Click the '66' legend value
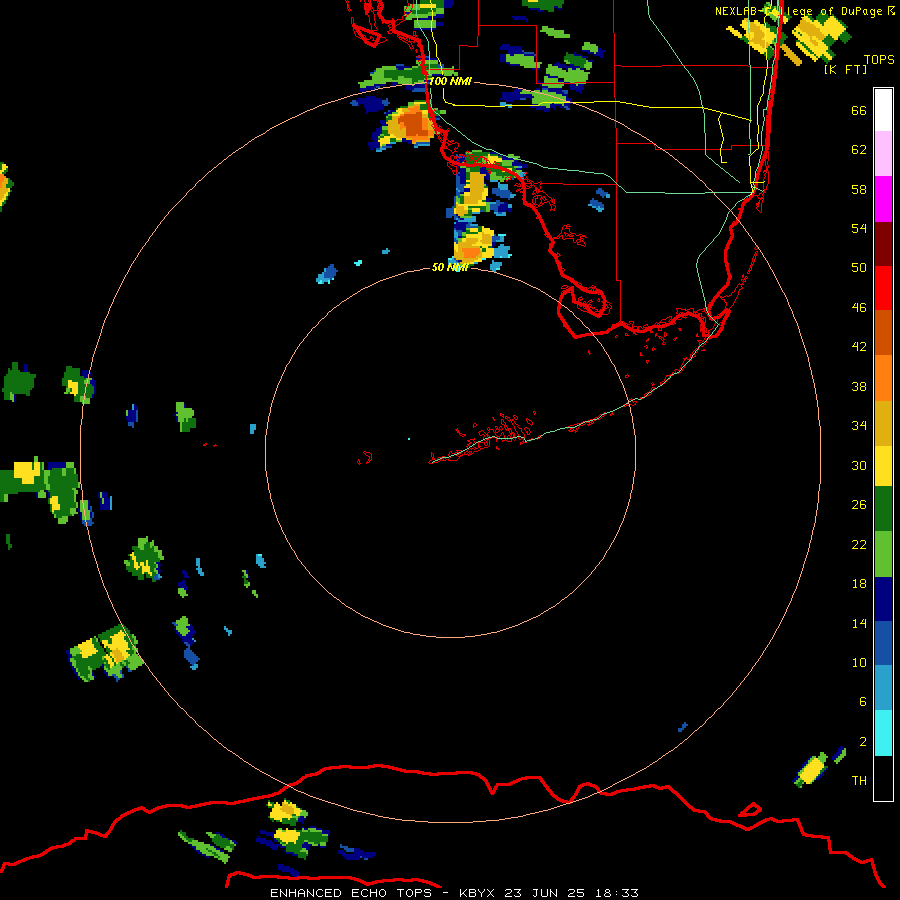Screen dimensions: 900x900 click(x=859, y=110)
